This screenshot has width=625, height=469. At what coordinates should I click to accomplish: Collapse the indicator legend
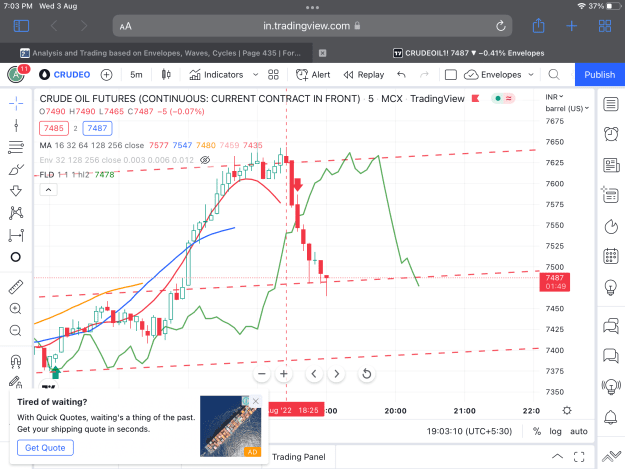[48, 190]
